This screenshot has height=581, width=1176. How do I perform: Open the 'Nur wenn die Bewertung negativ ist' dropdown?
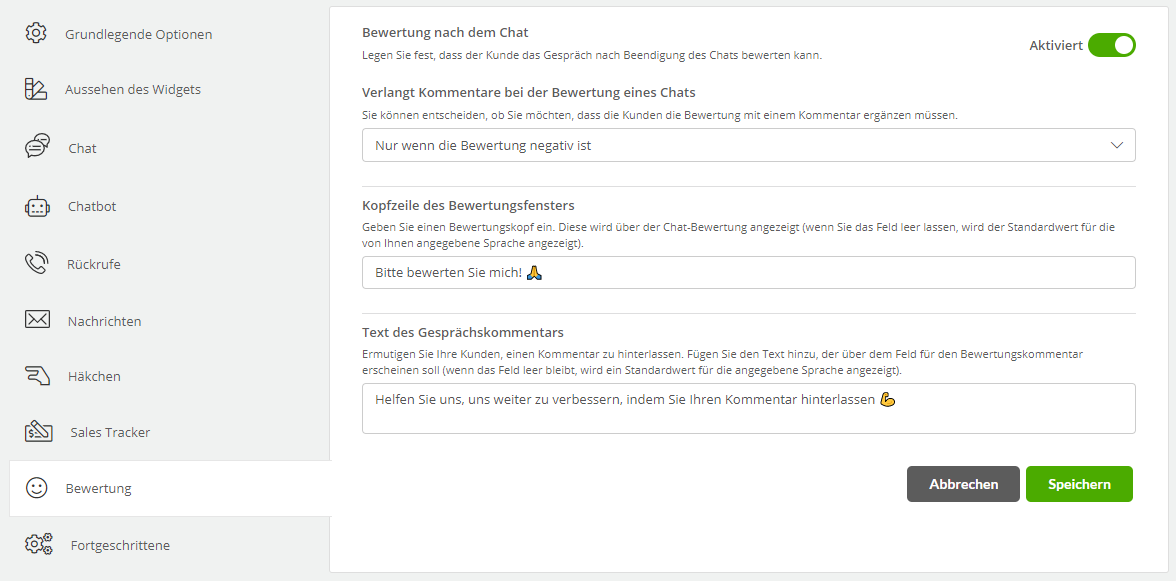point(748,145)
